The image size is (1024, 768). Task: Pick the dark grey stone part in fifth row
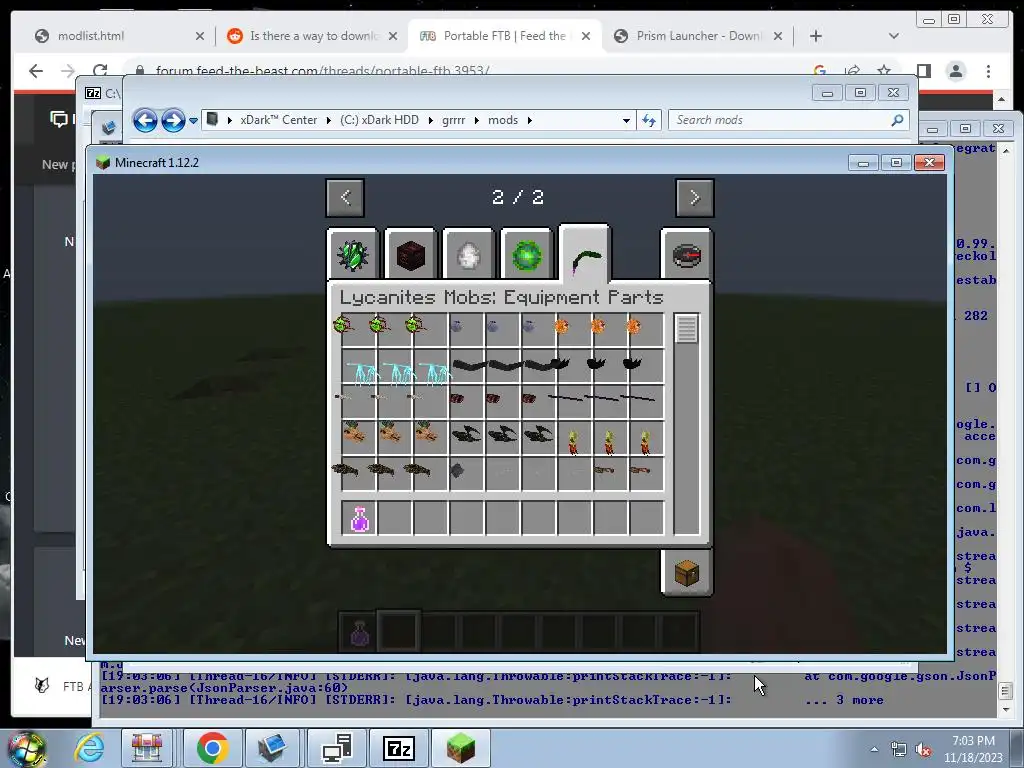tap(457, 470)
